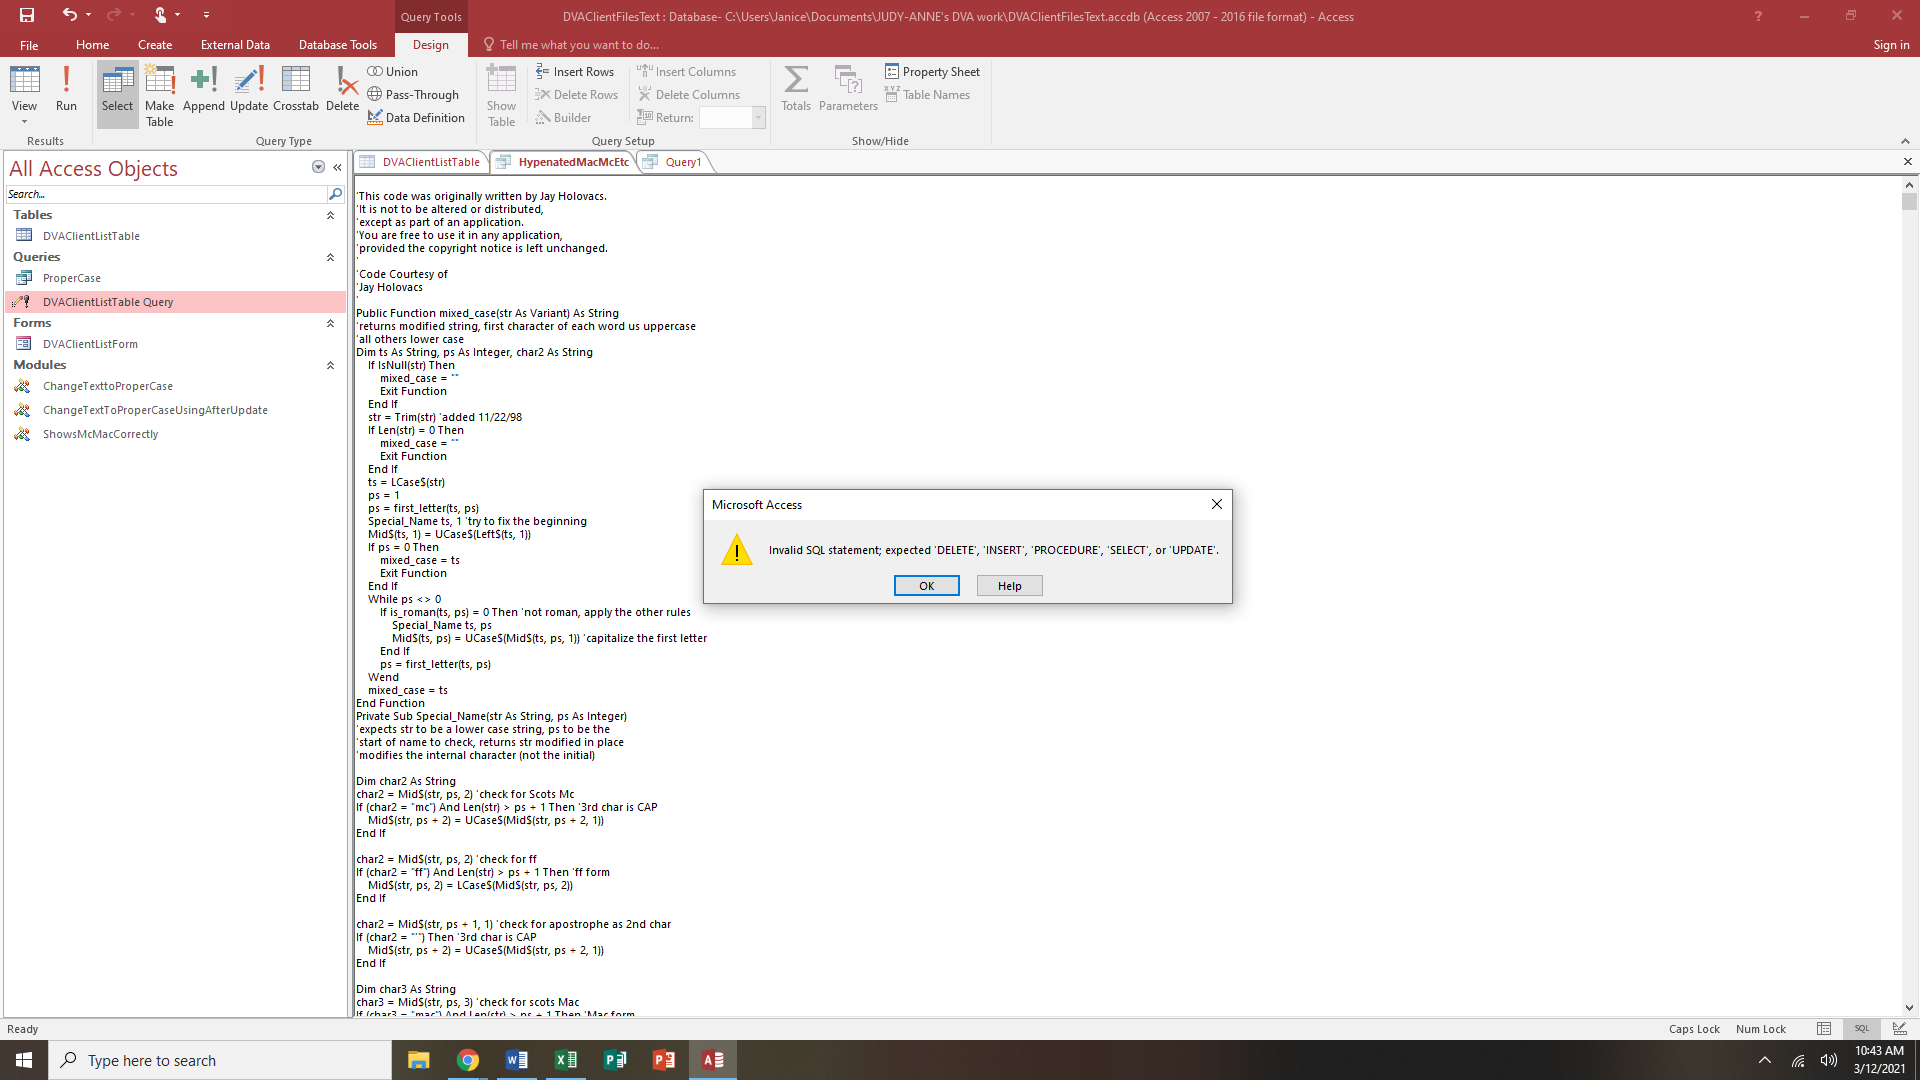The width and height of the screenshot is (1920, 1080).
Task: Select the ShowsMcMacCorrectly module
Action: pyautogui.click(x=100, y=434)
